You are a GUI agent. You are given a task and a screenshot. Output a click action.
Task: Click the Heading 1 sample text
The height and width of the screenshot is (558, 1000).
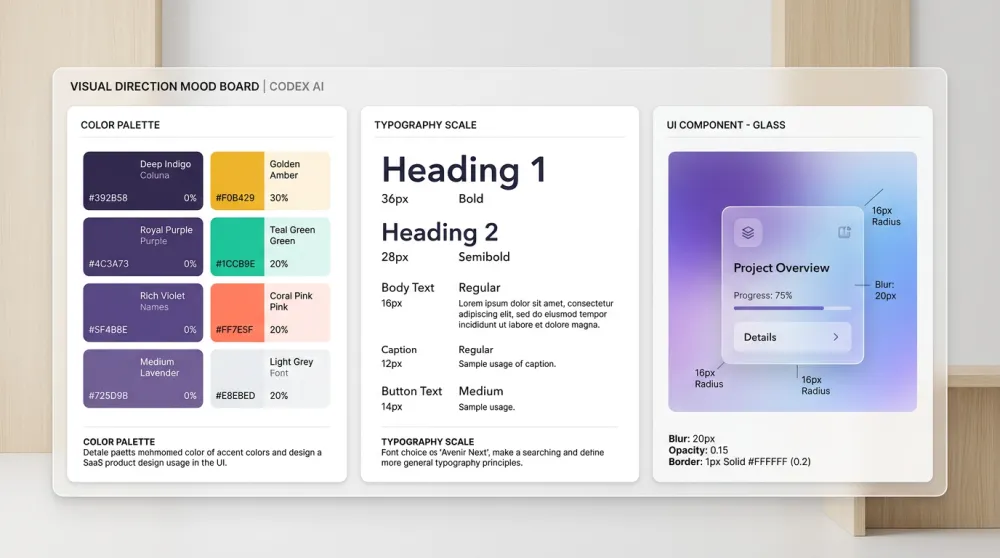point(464,170)
